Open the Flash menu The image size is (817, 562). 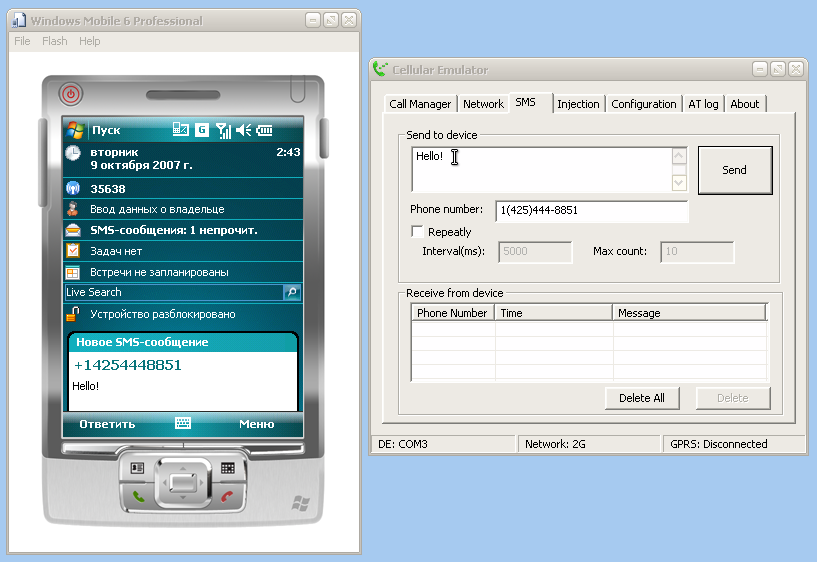coord(55,41)
